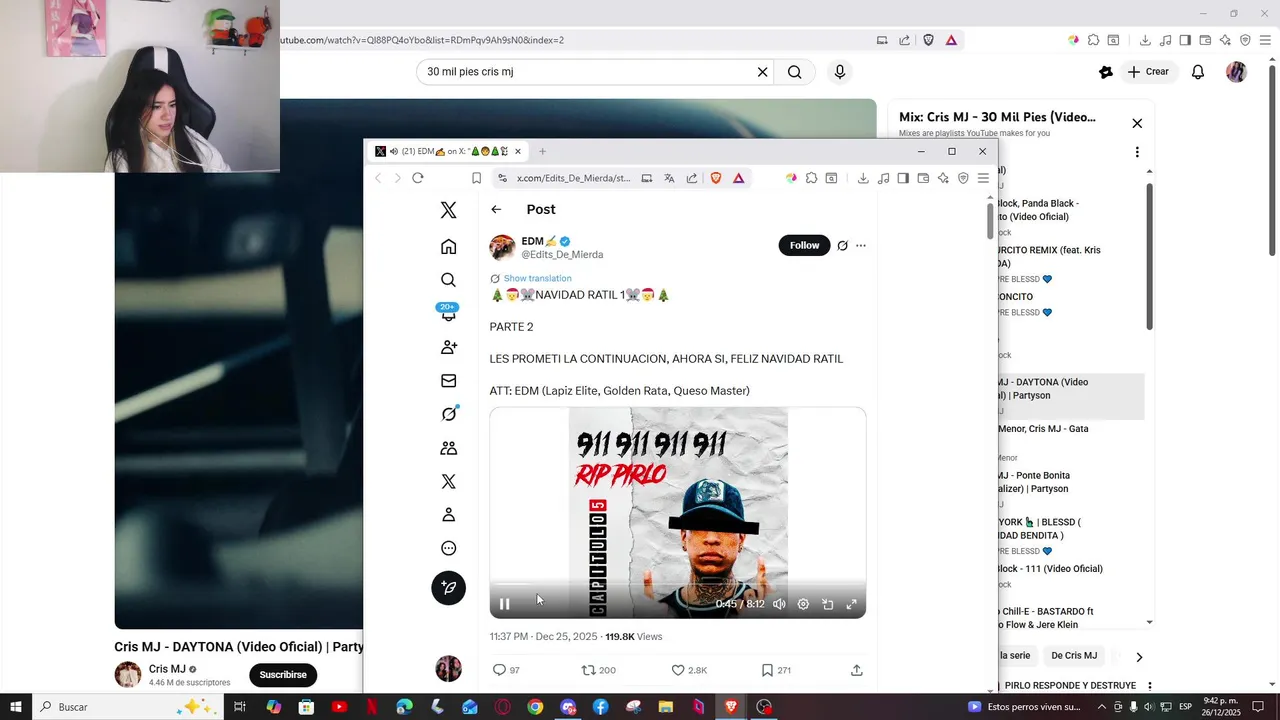Start YouTube voice search microphone
Screen dimensions: 1280x720
click(x=840, y=72)
